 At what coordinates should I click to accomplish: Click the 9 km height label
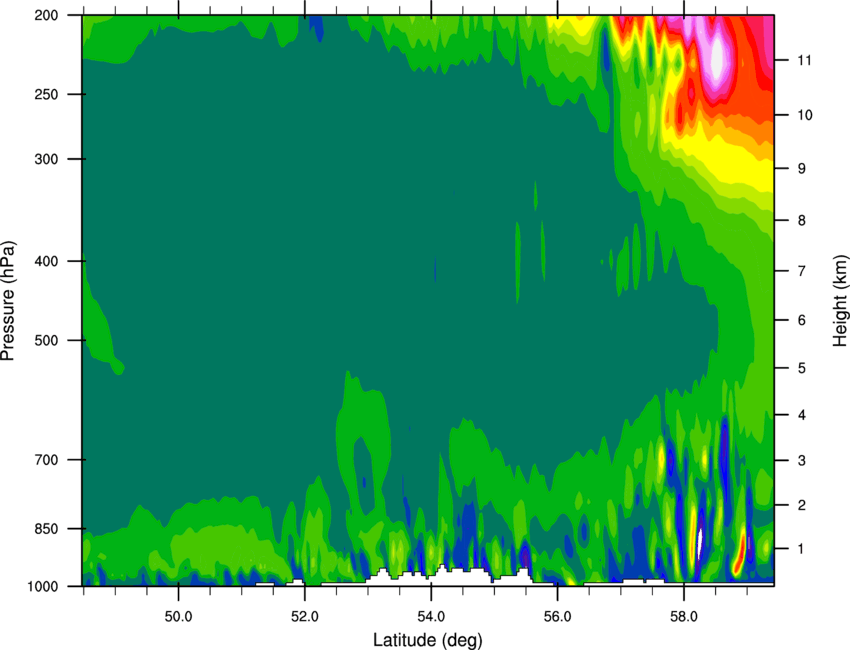[x=802, y=169]
